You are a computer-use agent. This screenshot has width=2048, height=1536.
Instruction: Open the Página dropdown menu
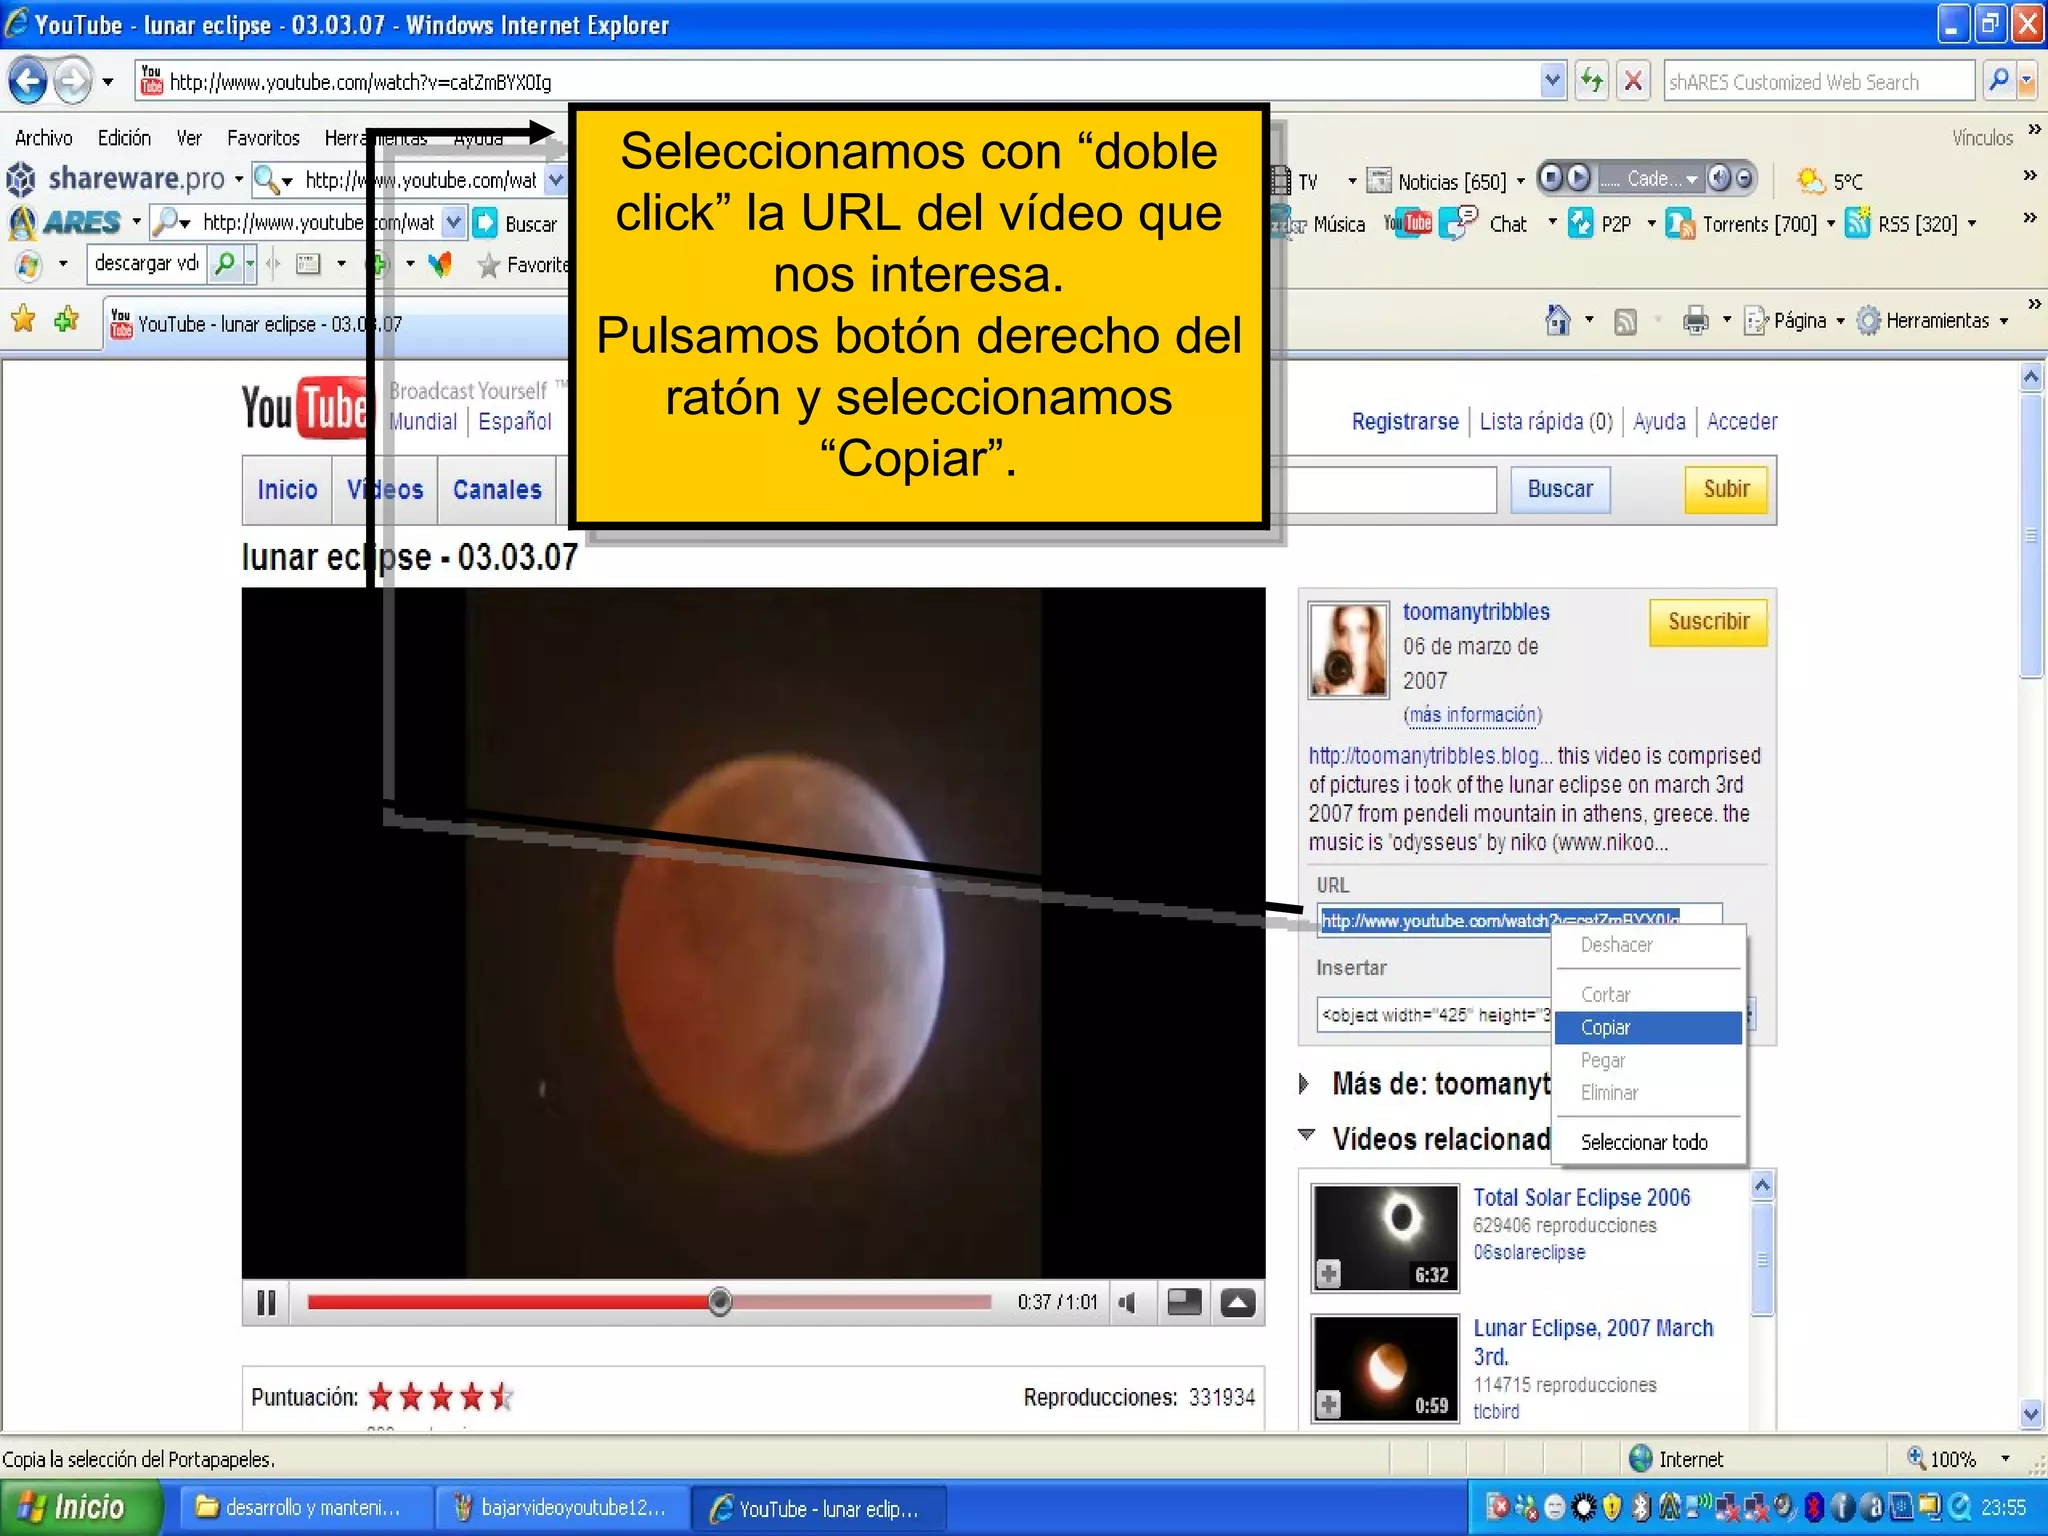1796,321
